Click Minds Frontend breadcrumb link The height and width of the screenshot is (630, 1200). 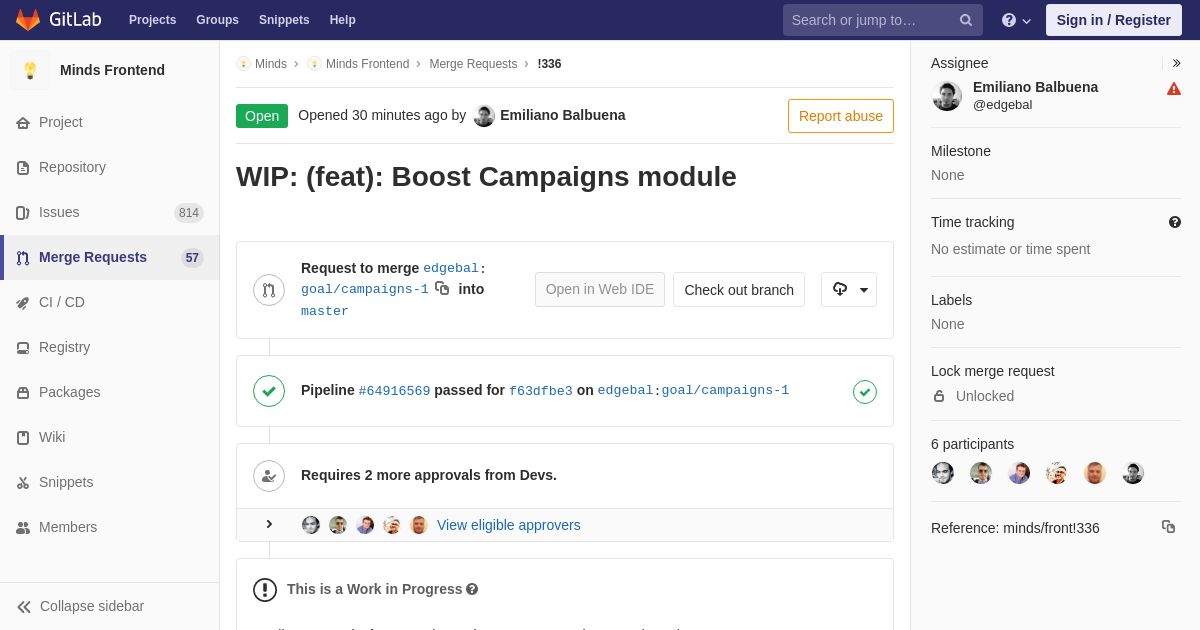(x=367, y=64)
